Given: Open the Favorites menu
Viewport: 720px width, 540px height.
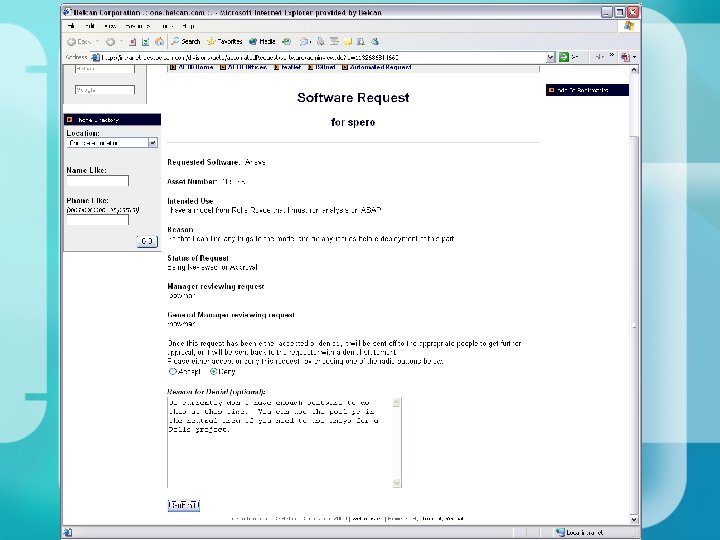Looking at the screenshot, I should point(138,26).
